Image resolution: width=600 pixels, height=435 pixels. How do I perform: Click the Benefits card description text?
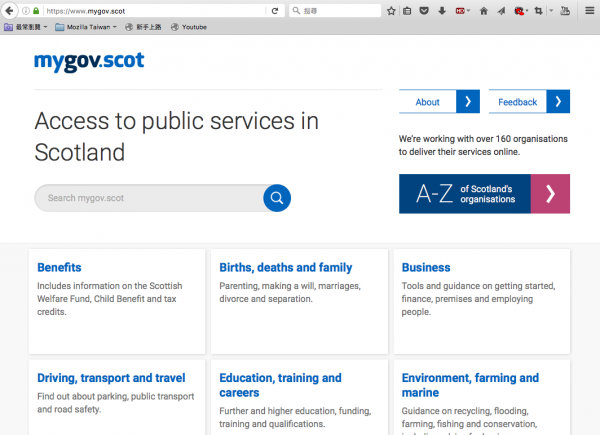(109, 299)
